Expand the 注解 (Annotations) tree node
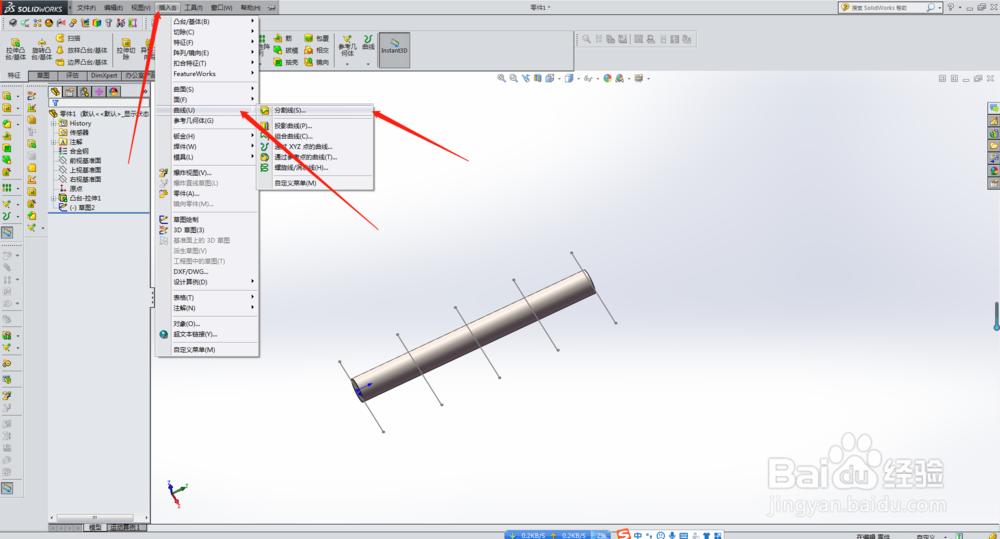The width and height of the screenshot is (1000, 539). coord(54,142)
